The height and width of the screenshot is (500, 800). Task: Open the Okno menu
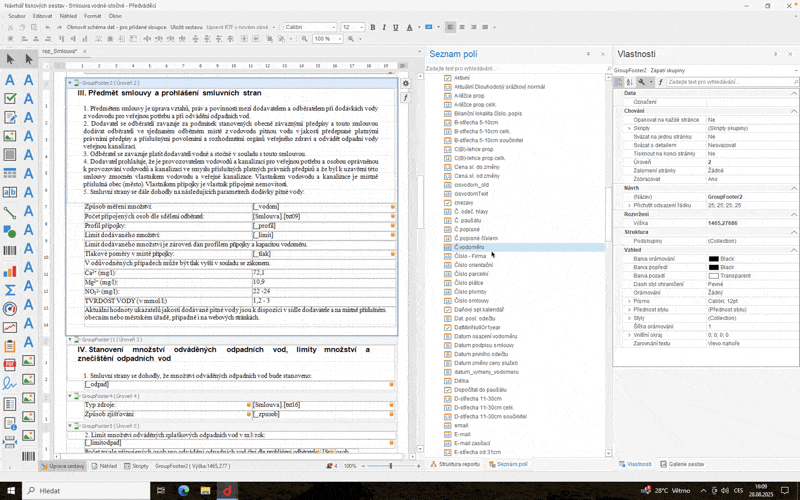(x=115, y=16)
